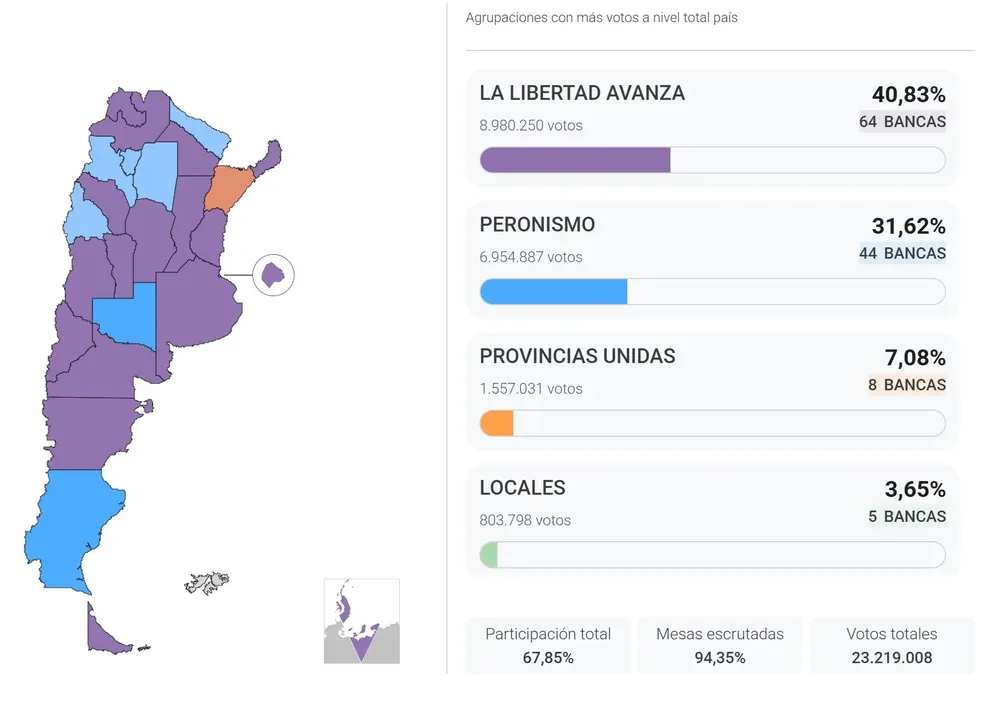
Task: Select the Malvinas islands on the map
Action: (208, 581)
